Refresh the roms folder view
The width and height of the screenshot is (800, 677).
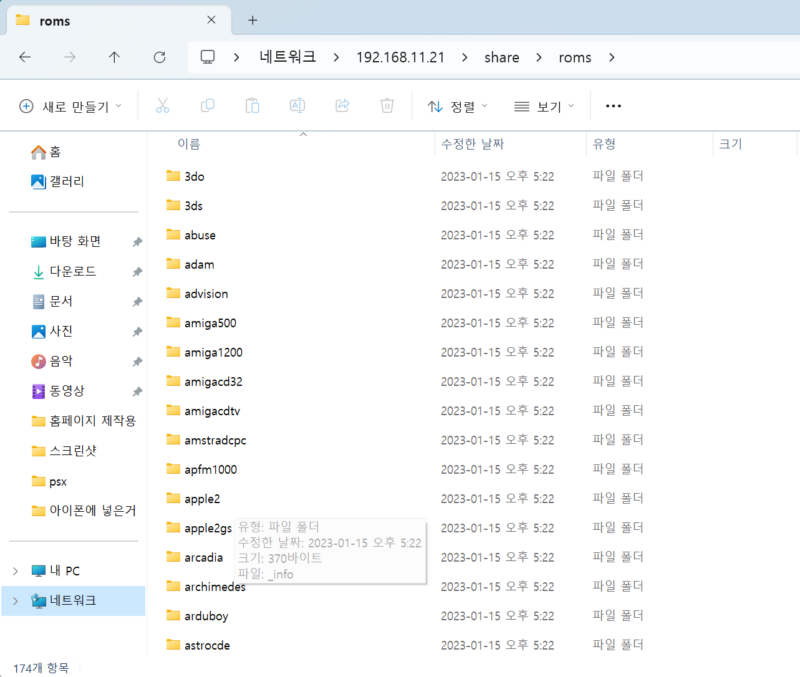(160, 57)
